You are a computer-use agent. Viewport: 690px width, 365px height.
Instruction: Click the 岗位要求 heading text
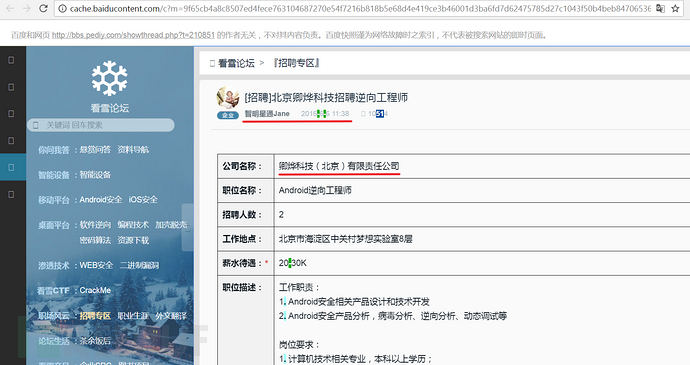299,345
